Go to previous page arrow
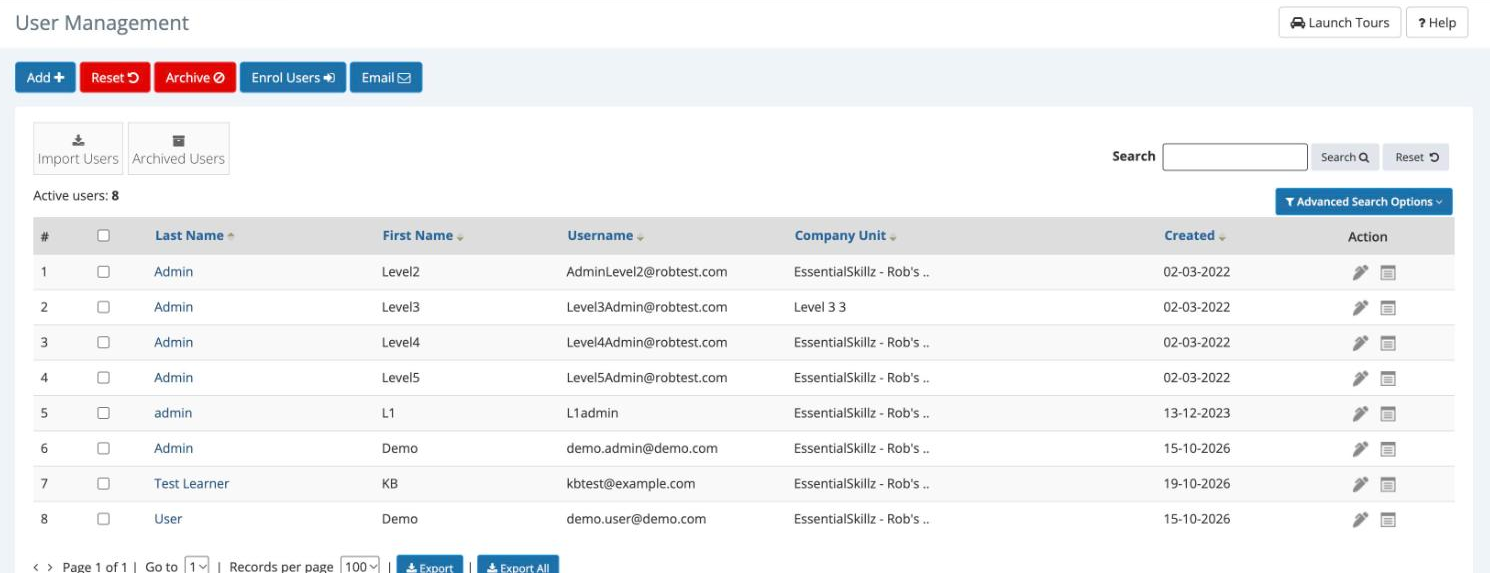Viewport: 1490px width, 573px height. point(36,567)
